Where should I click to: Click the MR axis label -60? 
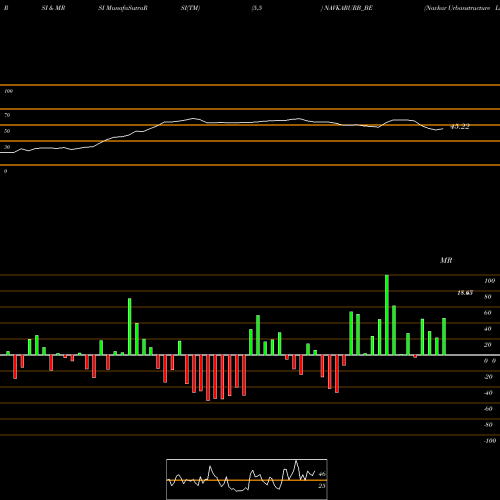click(488, 409)
